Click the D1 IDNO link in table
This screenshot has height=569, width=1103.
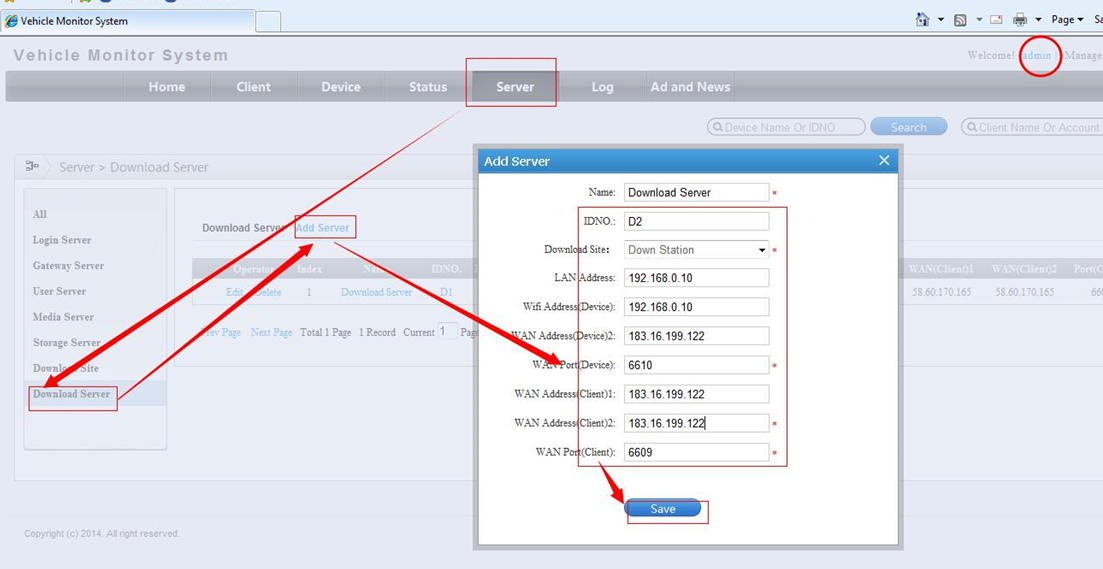447,293
